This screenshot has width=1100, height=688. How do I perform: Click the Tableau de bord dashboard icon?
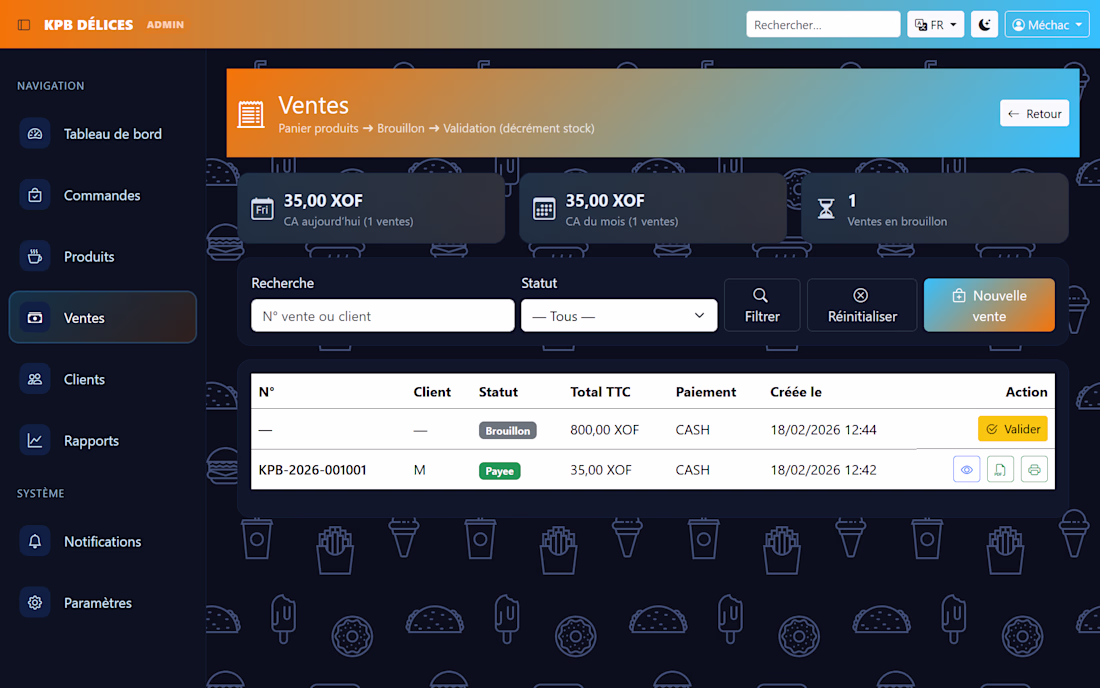[35, 134]
